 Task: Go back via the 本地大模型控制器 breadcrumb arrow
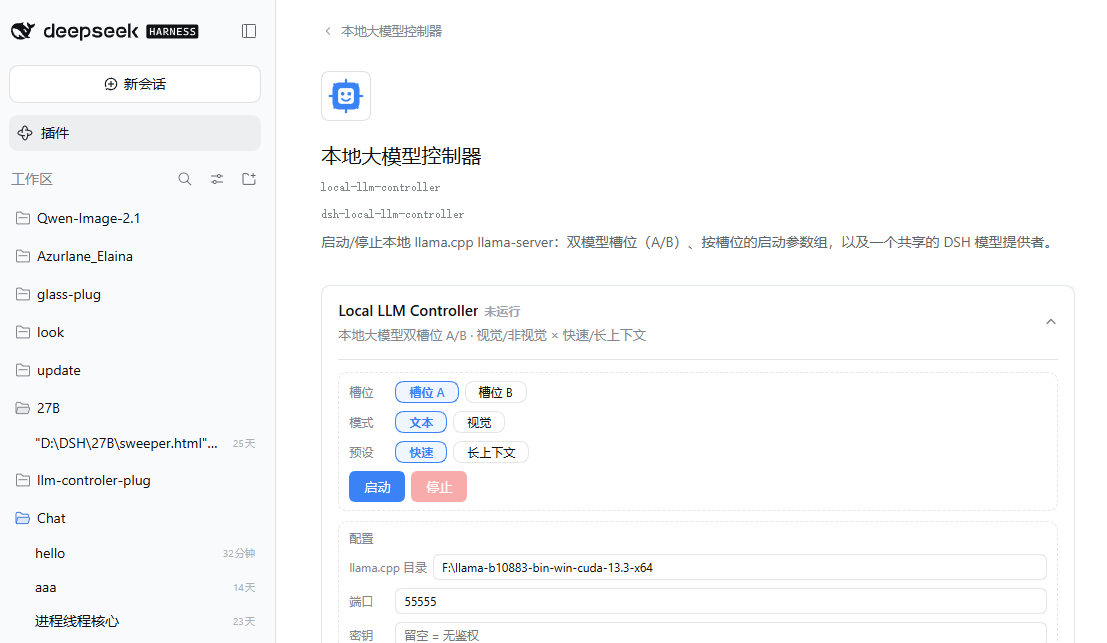click(x=328, y=31)
